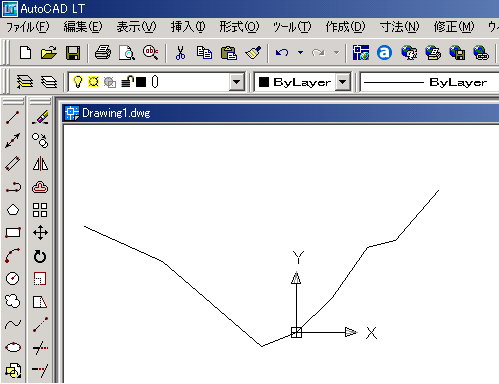499x384 pixels.
Task: Open the ファイル(F) menu
Action: click(x=28, y=27)
